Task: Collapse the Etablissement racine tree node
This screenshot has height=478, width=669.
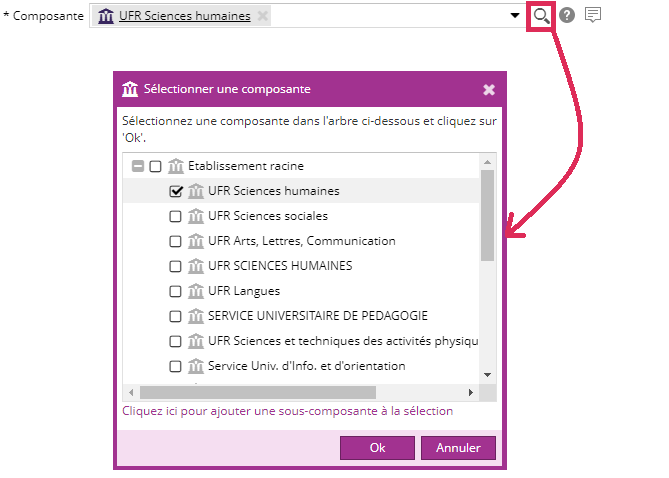Action: 138,166
